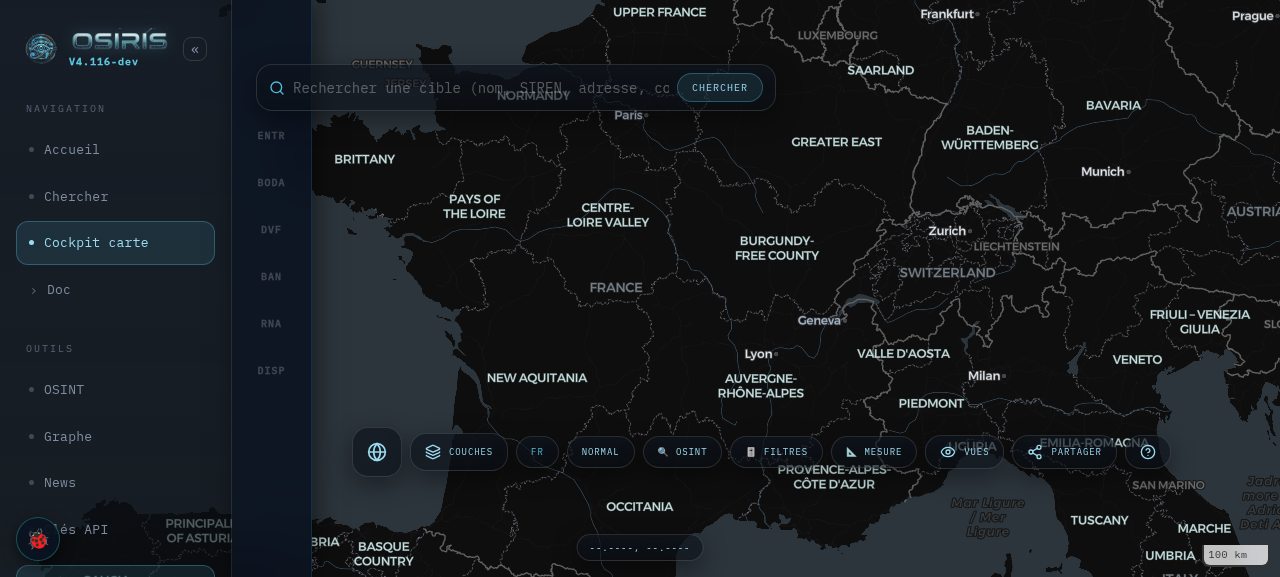Click the OSIRIS logo icon
Screen dimensions: 1280x577
(41, 48)
